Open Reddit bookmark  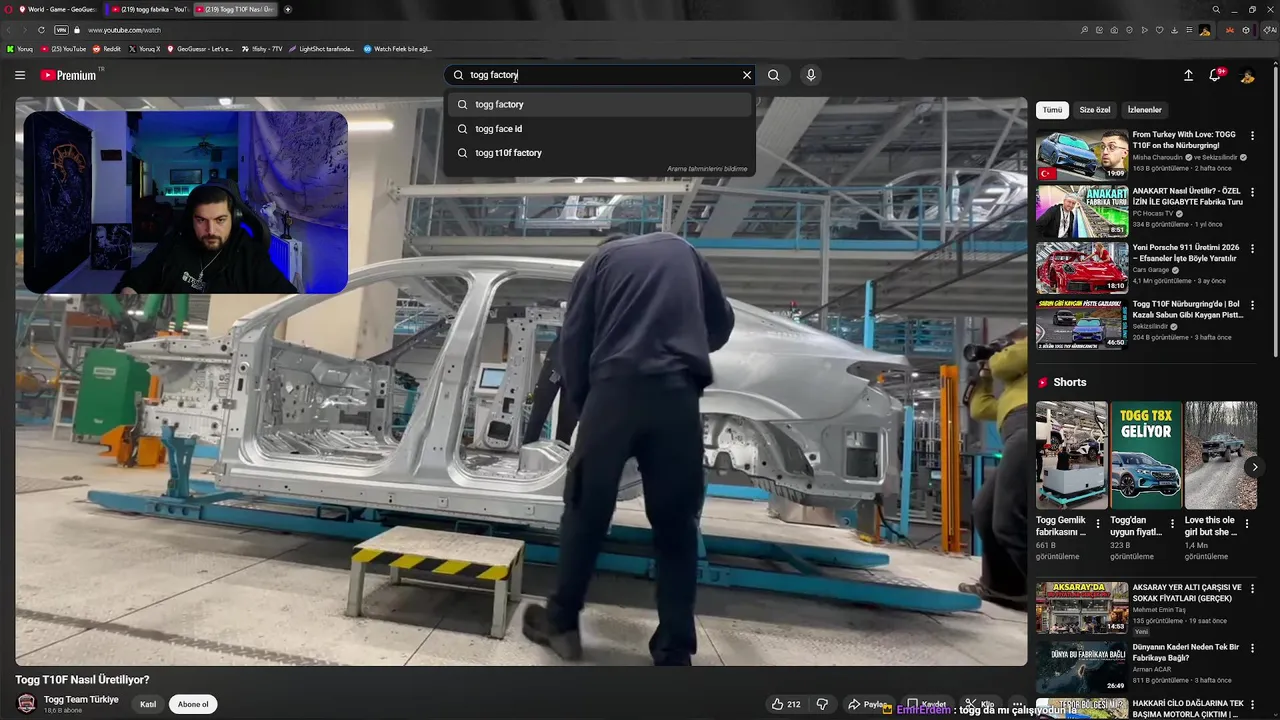108,49
